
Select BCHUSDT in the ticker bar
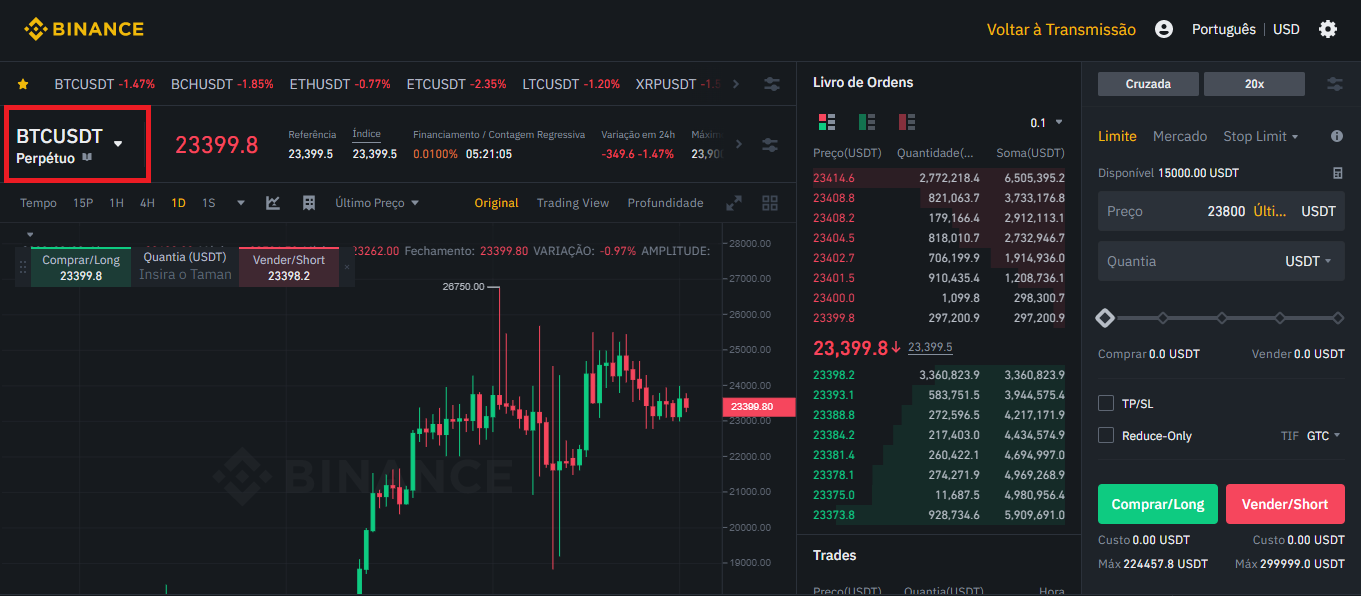point(222,84)
